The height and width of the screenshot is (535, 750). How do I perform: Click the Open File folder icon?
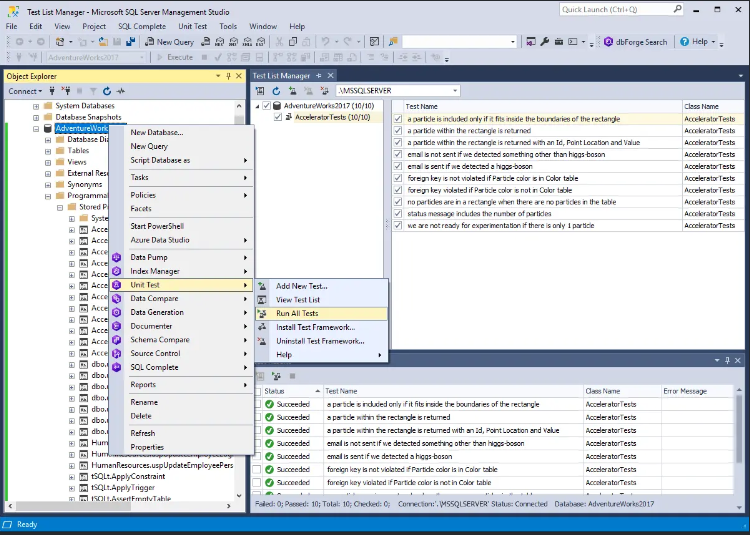pos(103,42)
